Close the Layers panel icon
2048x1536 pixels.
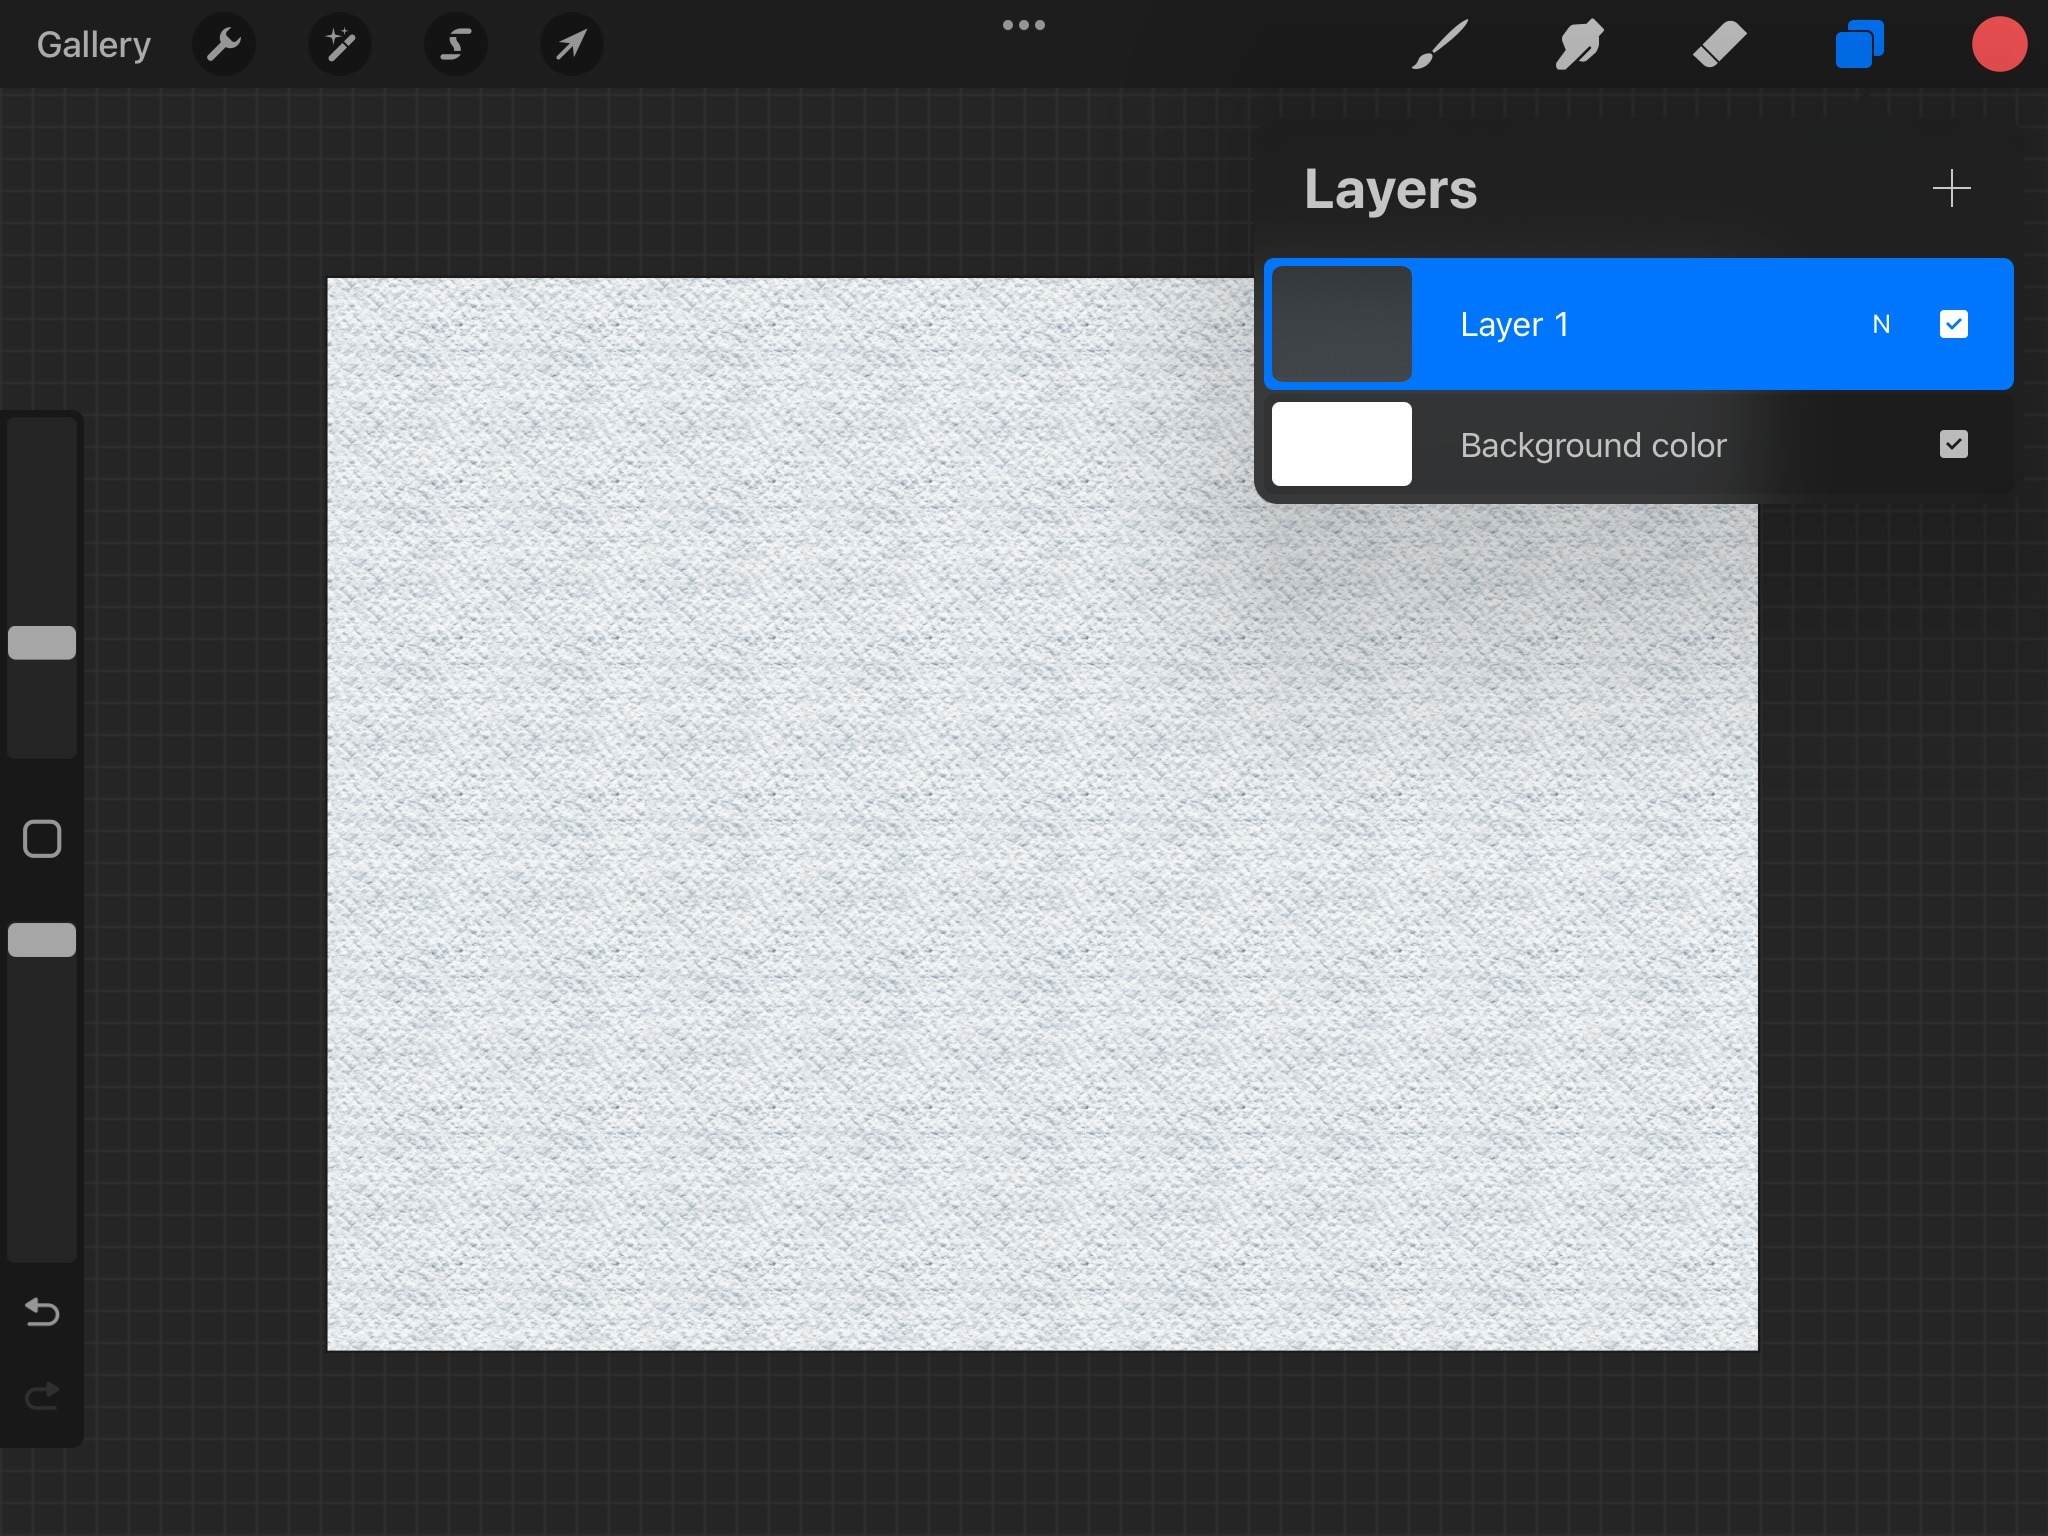[1859, 44]
